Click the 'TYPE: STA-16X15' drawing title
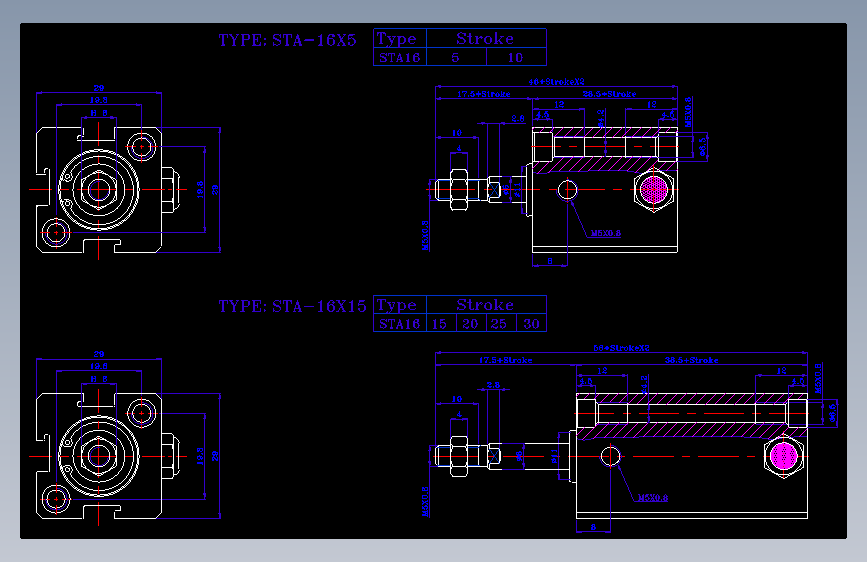The height and width of the screenshot is (562, 867). tap(292, 306)
